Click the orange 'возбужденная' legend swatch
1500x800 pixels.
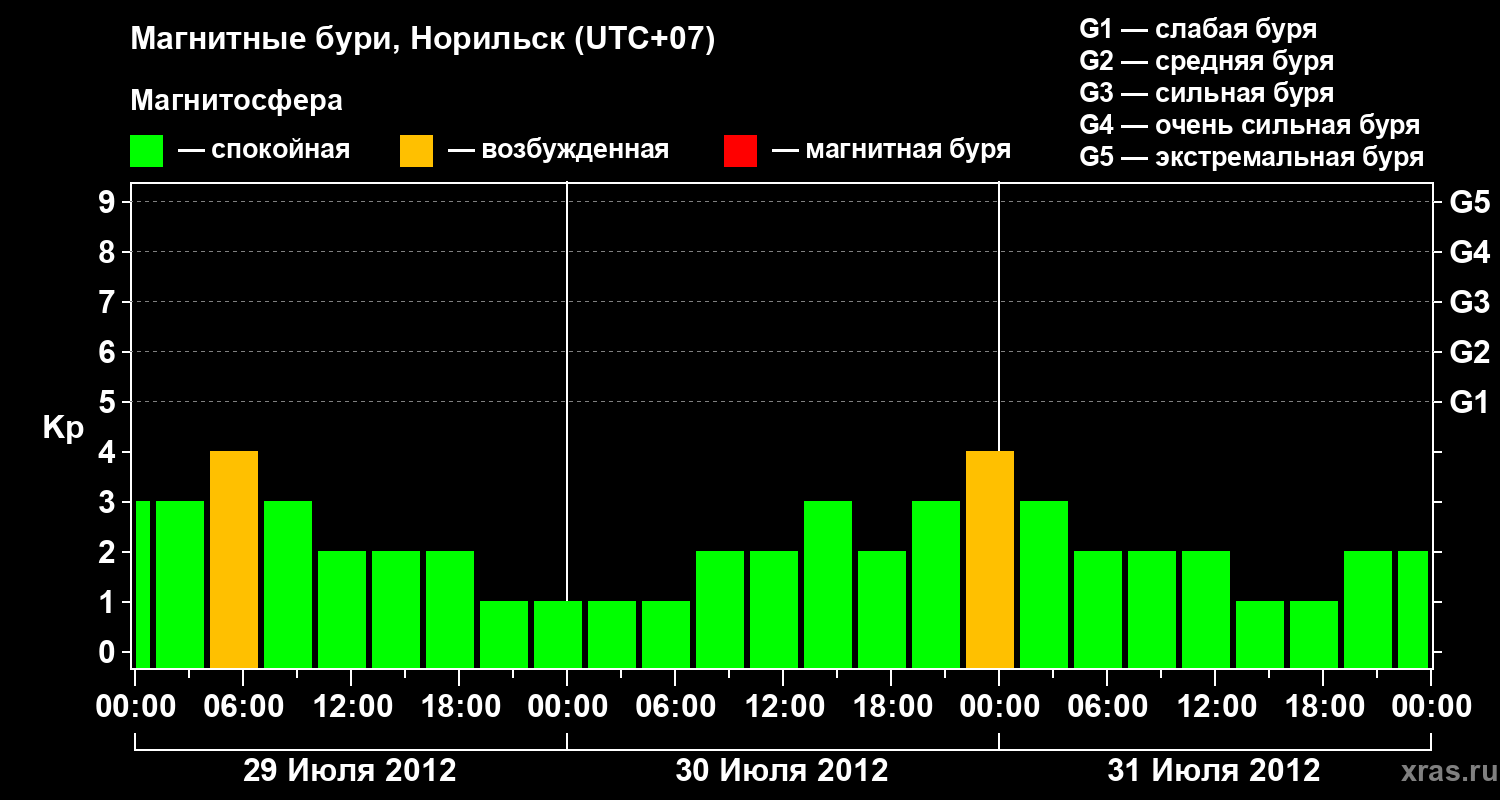point(416,151)
